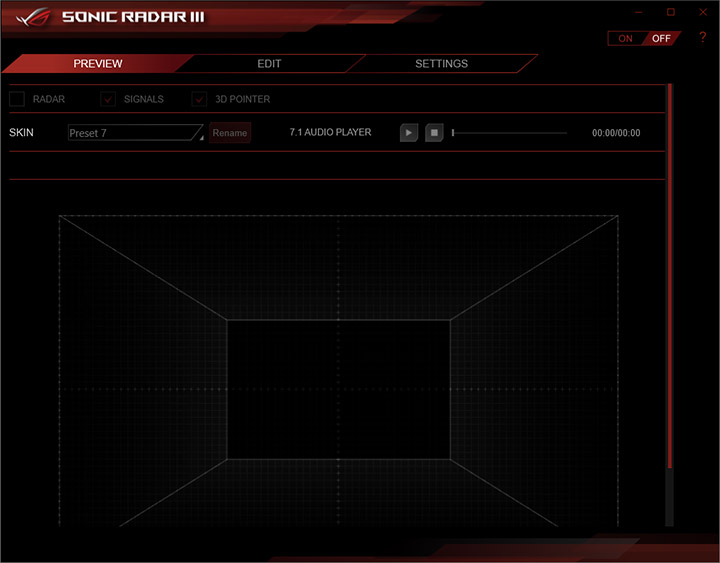The height and width of the screenshot is (563, 720).
Task: Close the Sonic Radar III window
Action: pos(703,12)
